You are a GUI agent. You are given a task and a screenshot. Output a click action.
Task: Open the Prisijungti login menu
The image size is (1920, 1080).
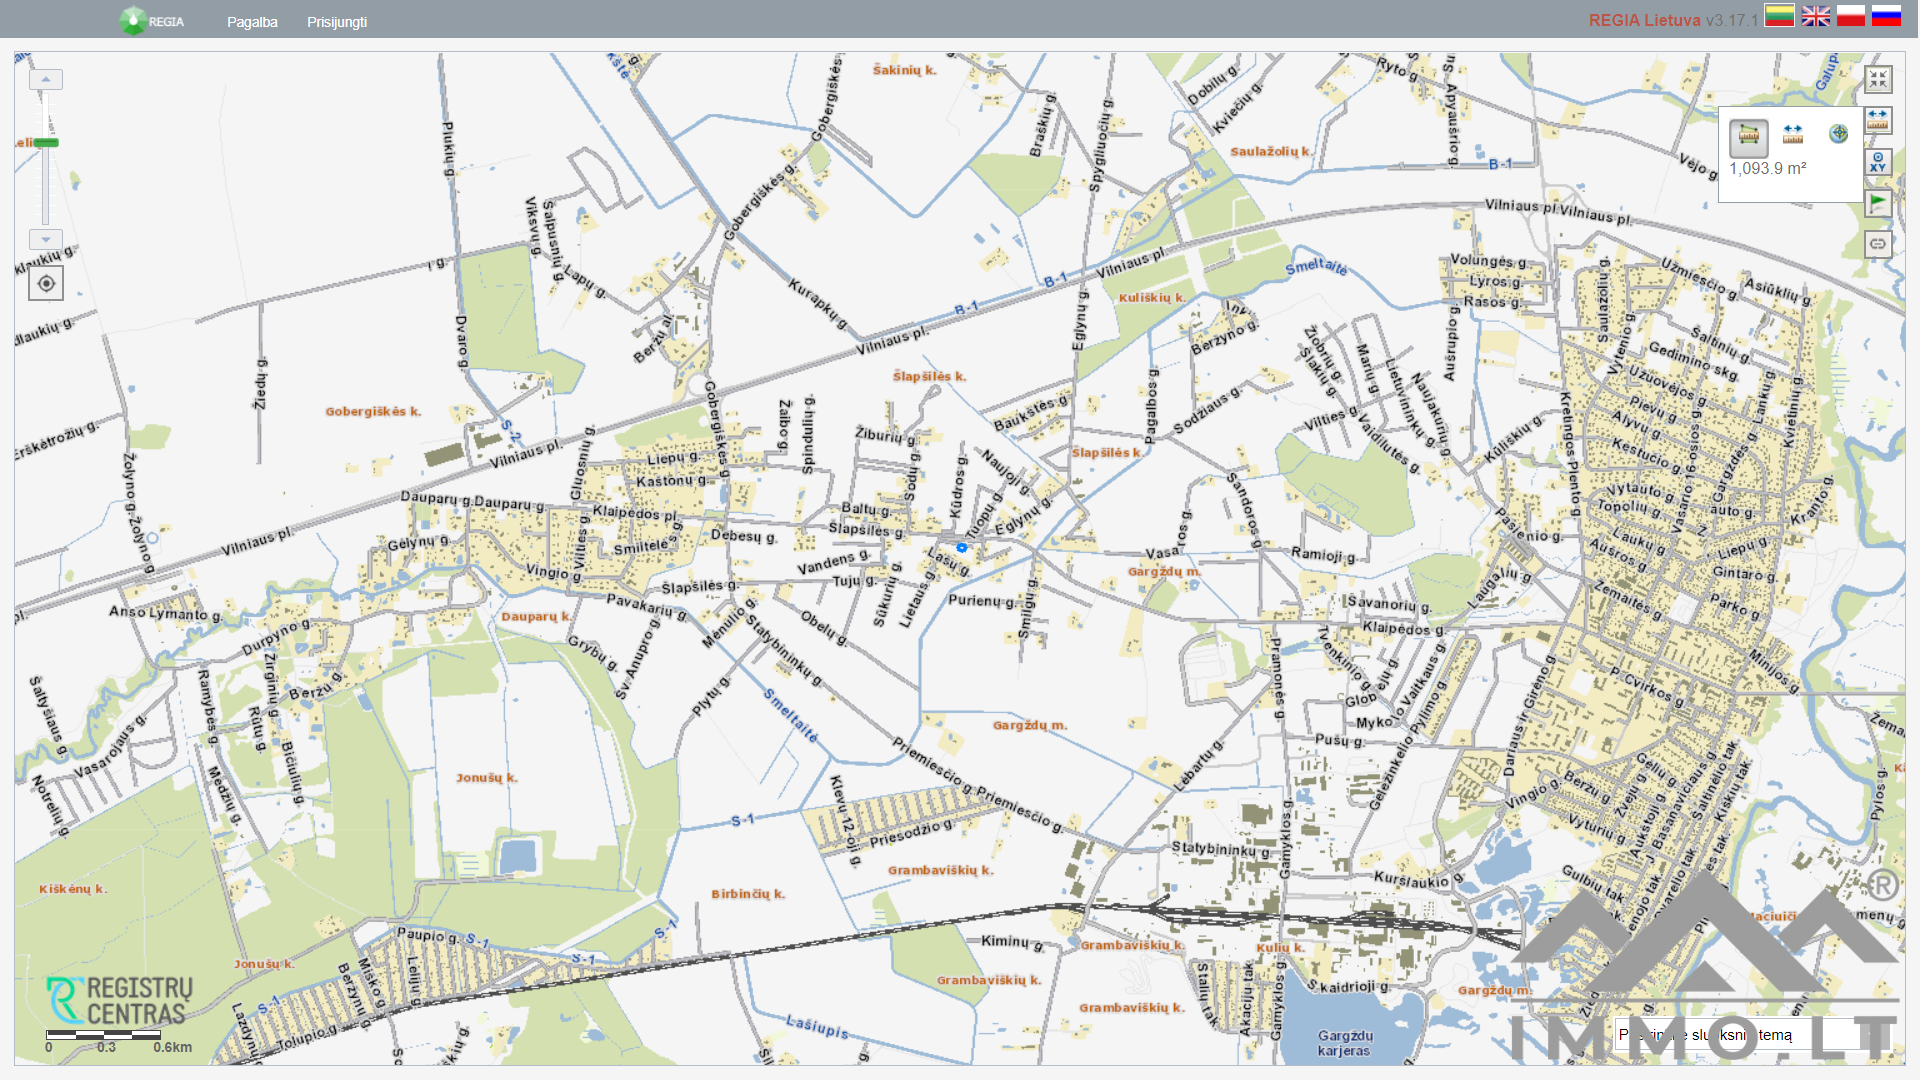337,22
